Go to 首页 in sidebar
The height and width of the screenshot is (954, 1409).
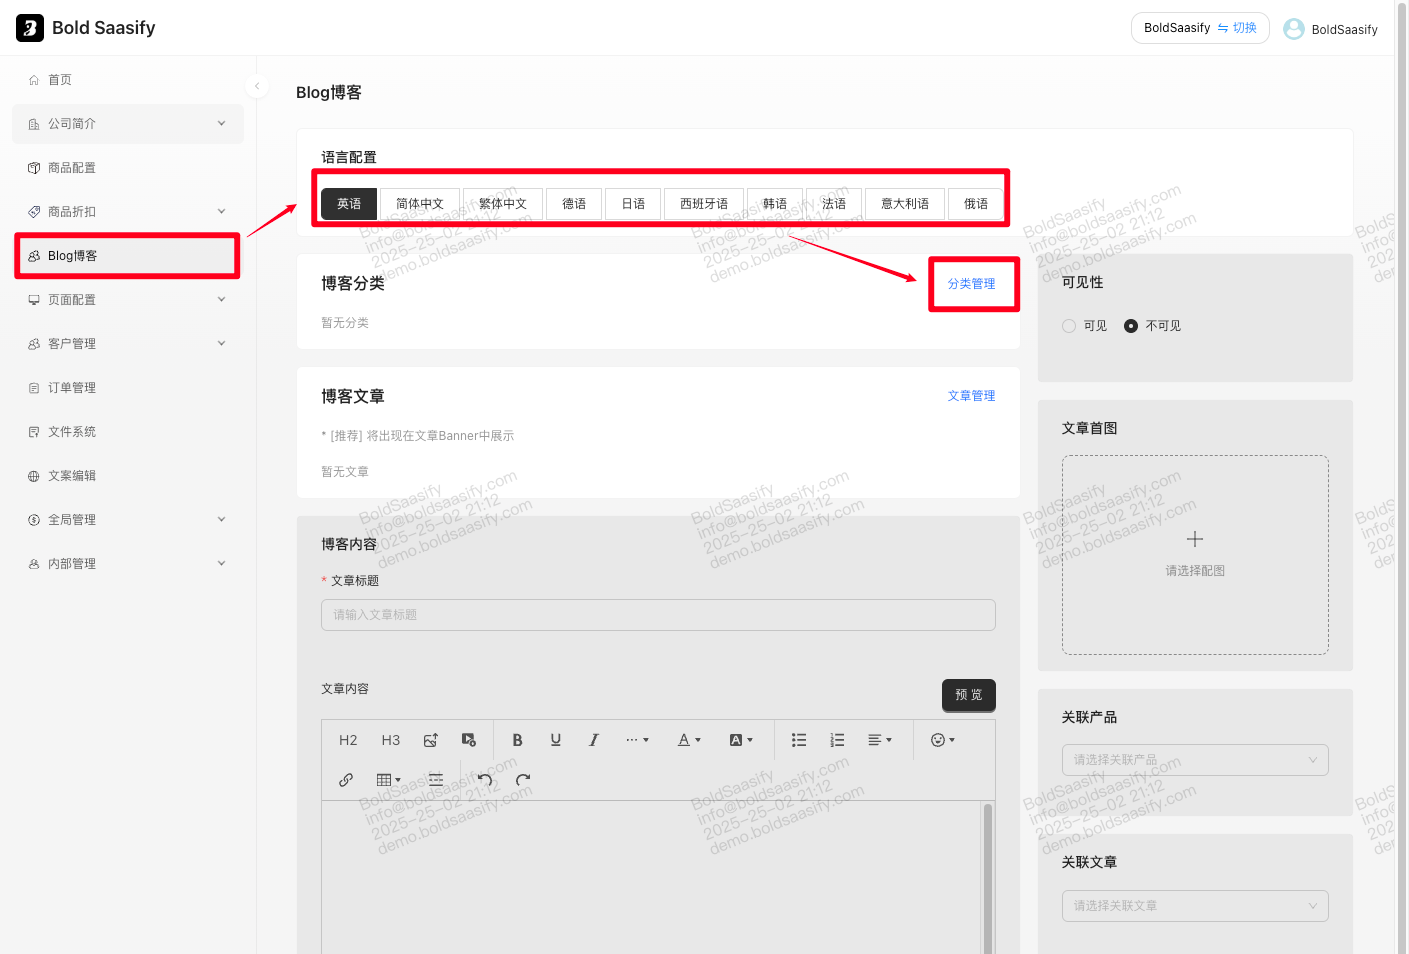[x=128, y=80]
